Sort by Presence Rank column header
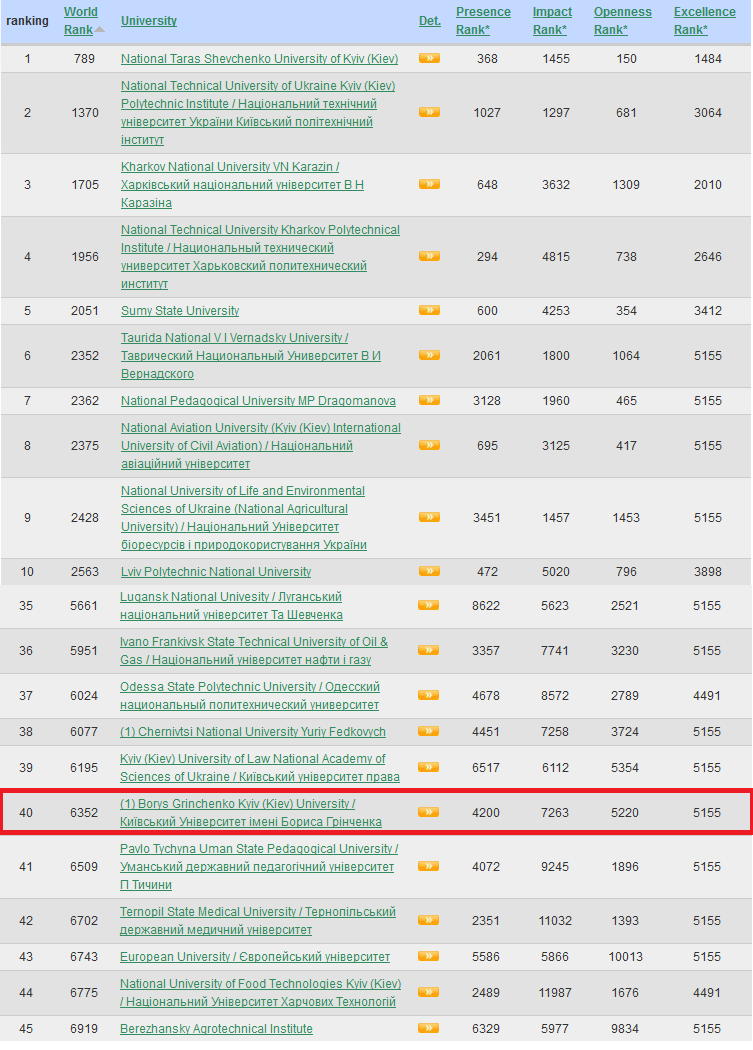This screenshot has height=1050, width=753. [483, 21]
